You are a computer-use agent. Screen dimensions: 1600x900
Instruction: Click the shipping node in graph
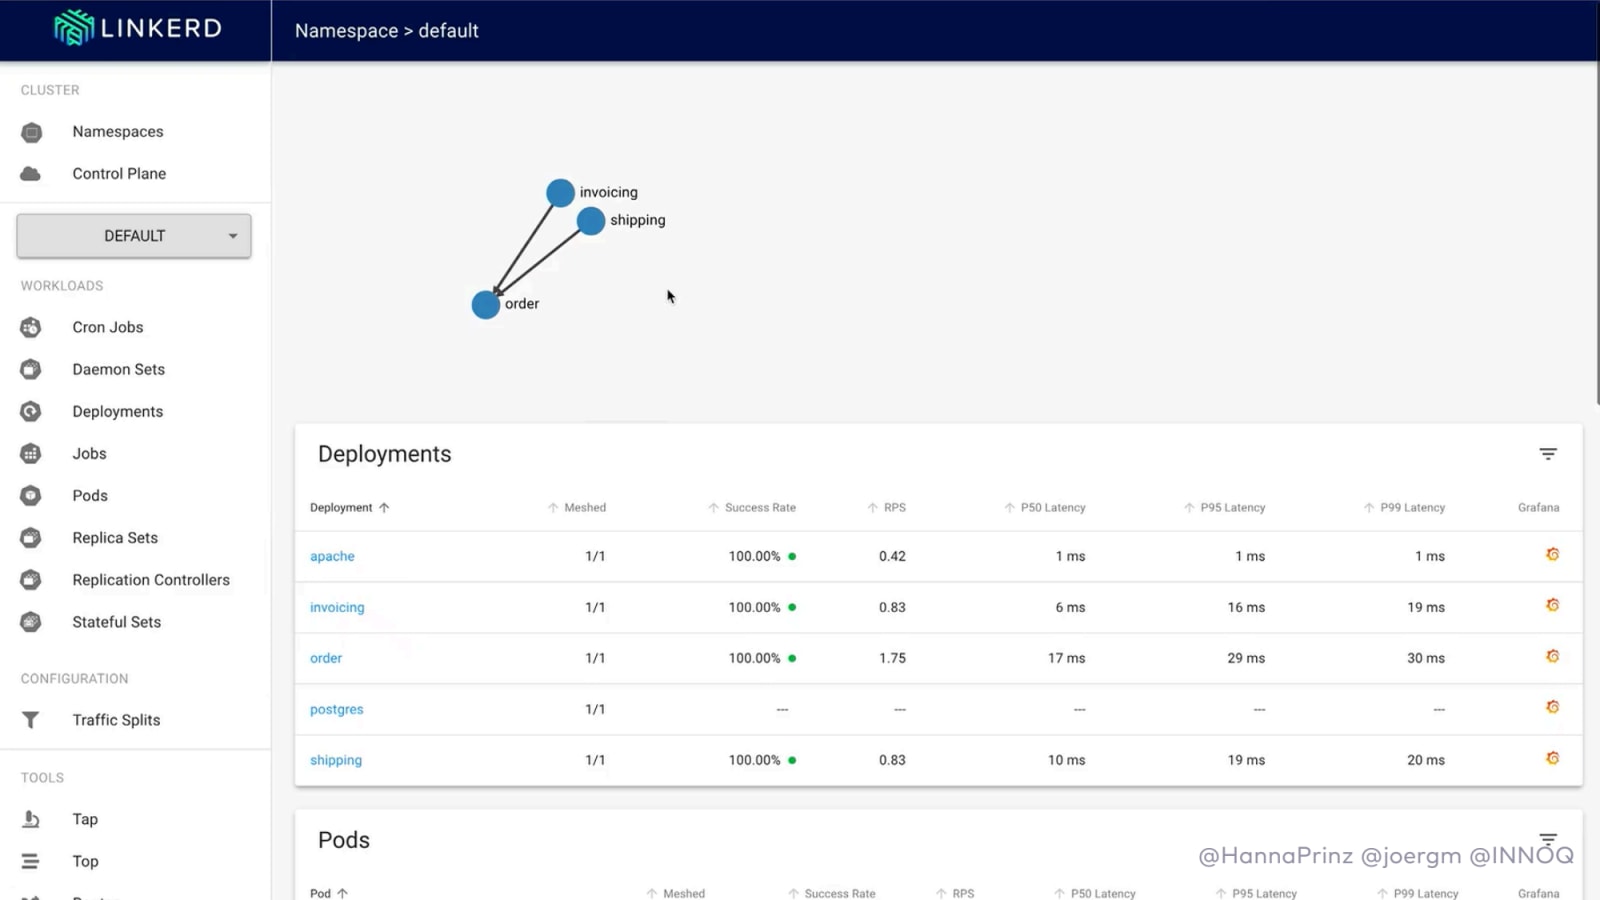pyautogui.click(x=591, y=220)
